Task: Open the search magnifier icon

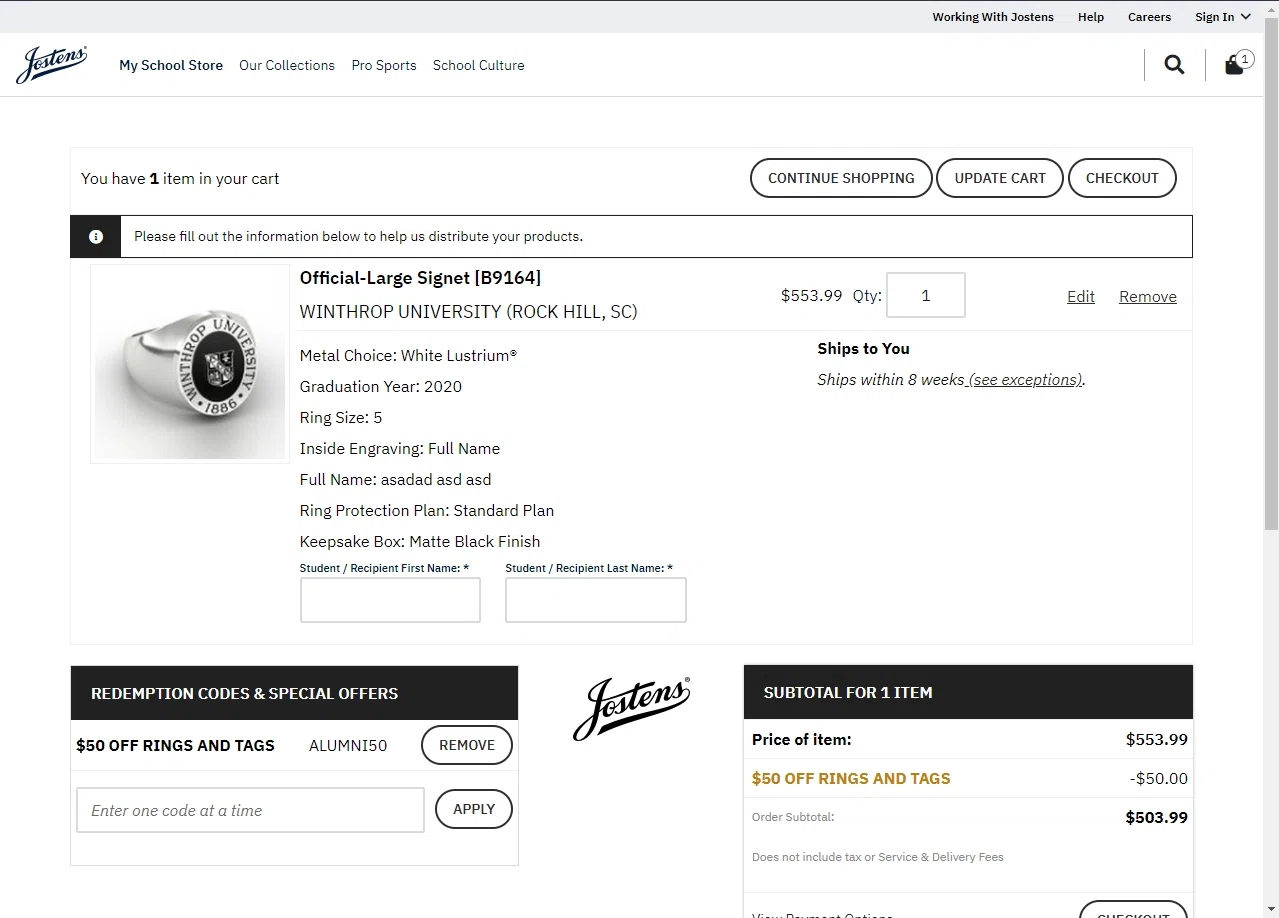Action: pos(1174,65)
